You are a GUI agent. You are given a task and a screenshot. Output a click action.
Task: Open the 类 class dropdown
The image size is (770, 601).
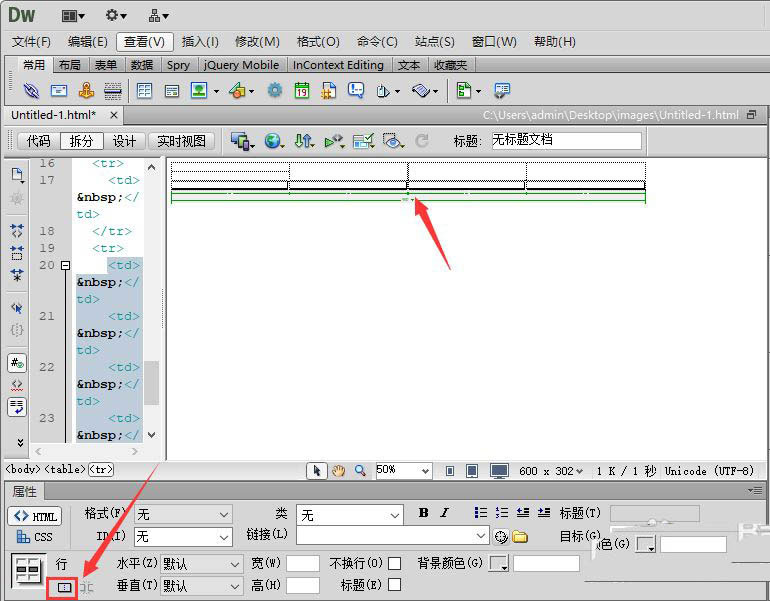point(350,516)
